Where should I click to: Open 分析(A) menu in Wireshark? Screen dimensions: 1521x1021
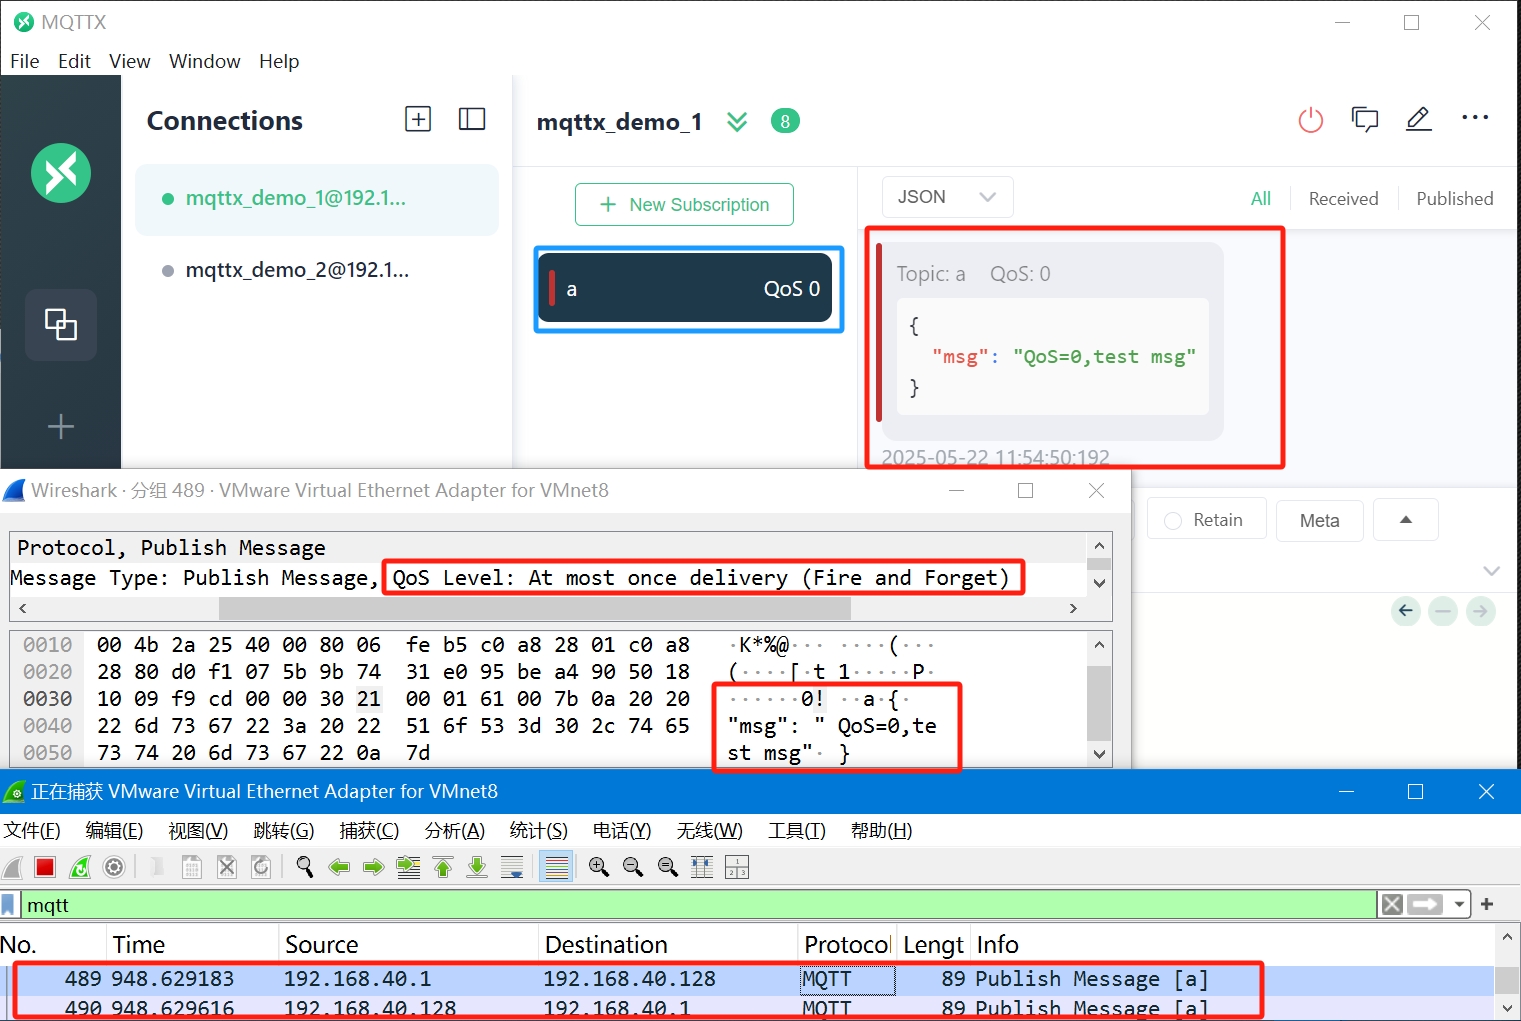[455, 830]
